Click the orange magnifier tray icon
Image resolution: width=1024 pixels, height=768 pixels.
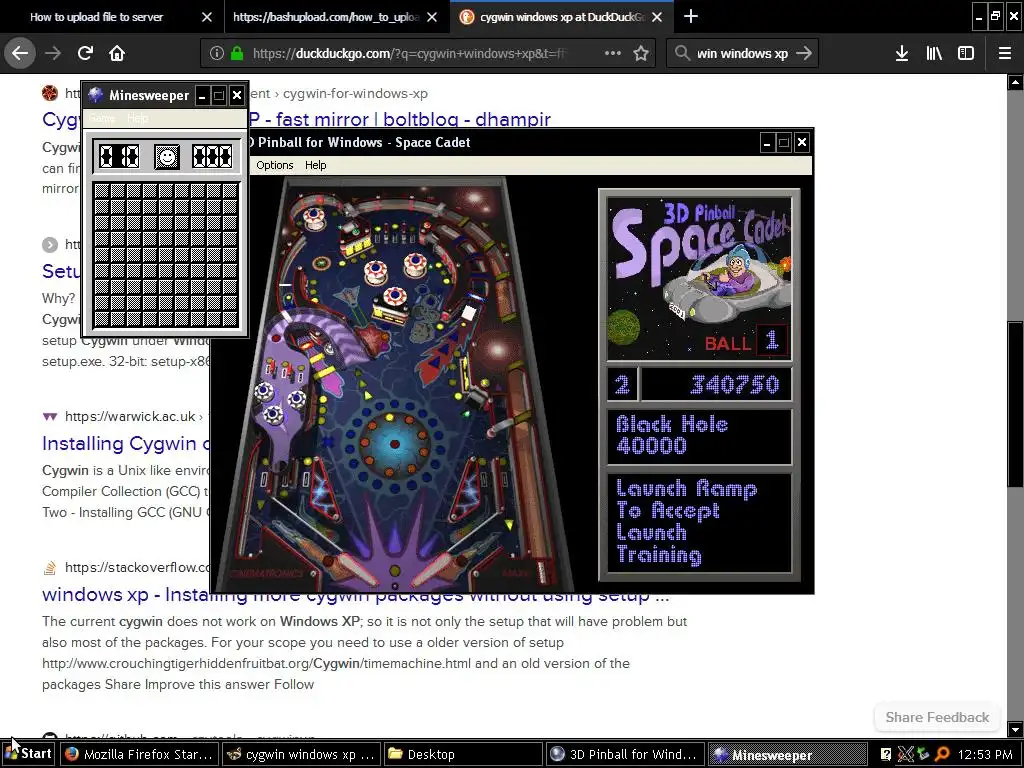(x=942, y=754)
